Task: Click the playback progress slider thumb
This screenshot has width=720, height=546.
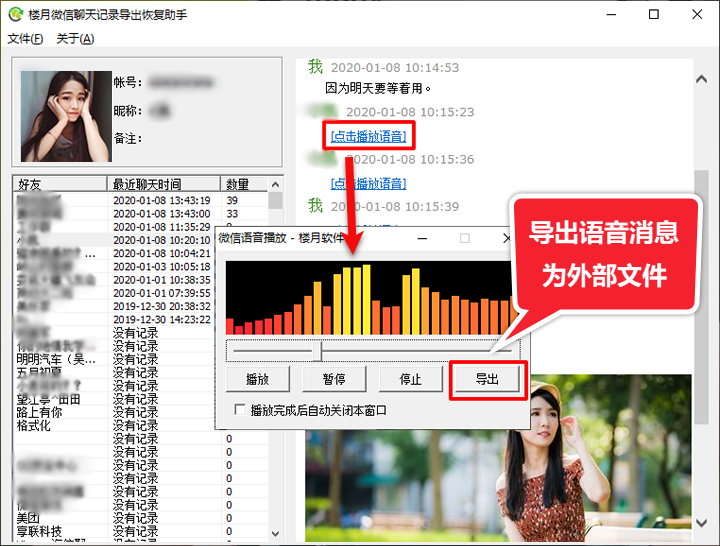Action: [318, 351]
